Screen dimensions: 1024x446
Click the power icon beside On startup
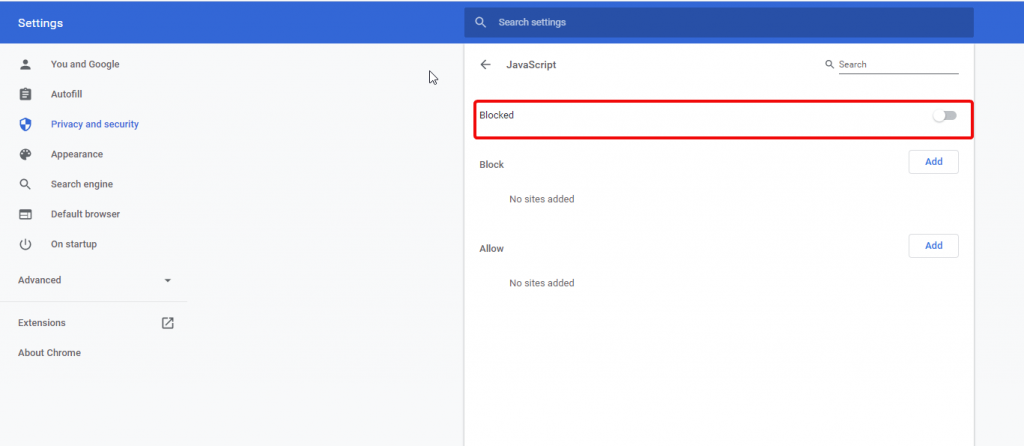point(25,244)
